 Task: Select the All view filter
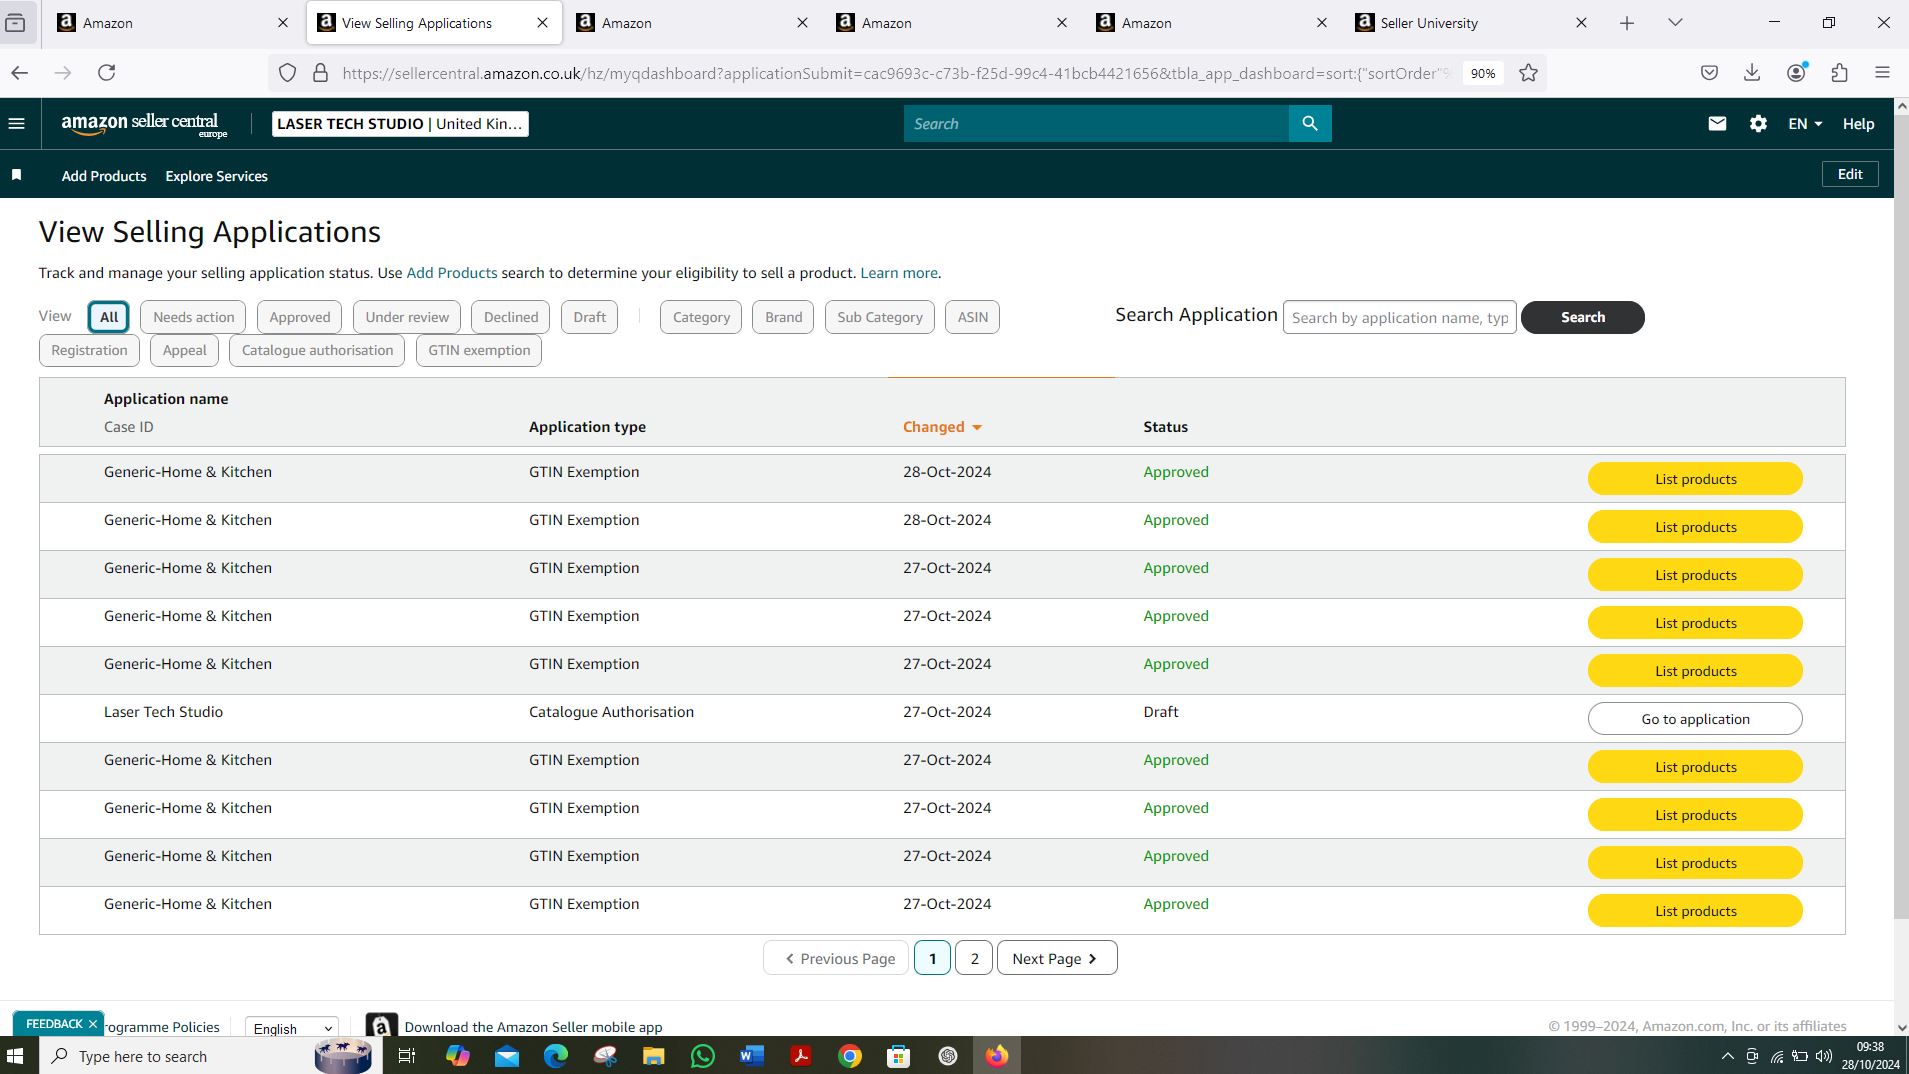point(108,317)
